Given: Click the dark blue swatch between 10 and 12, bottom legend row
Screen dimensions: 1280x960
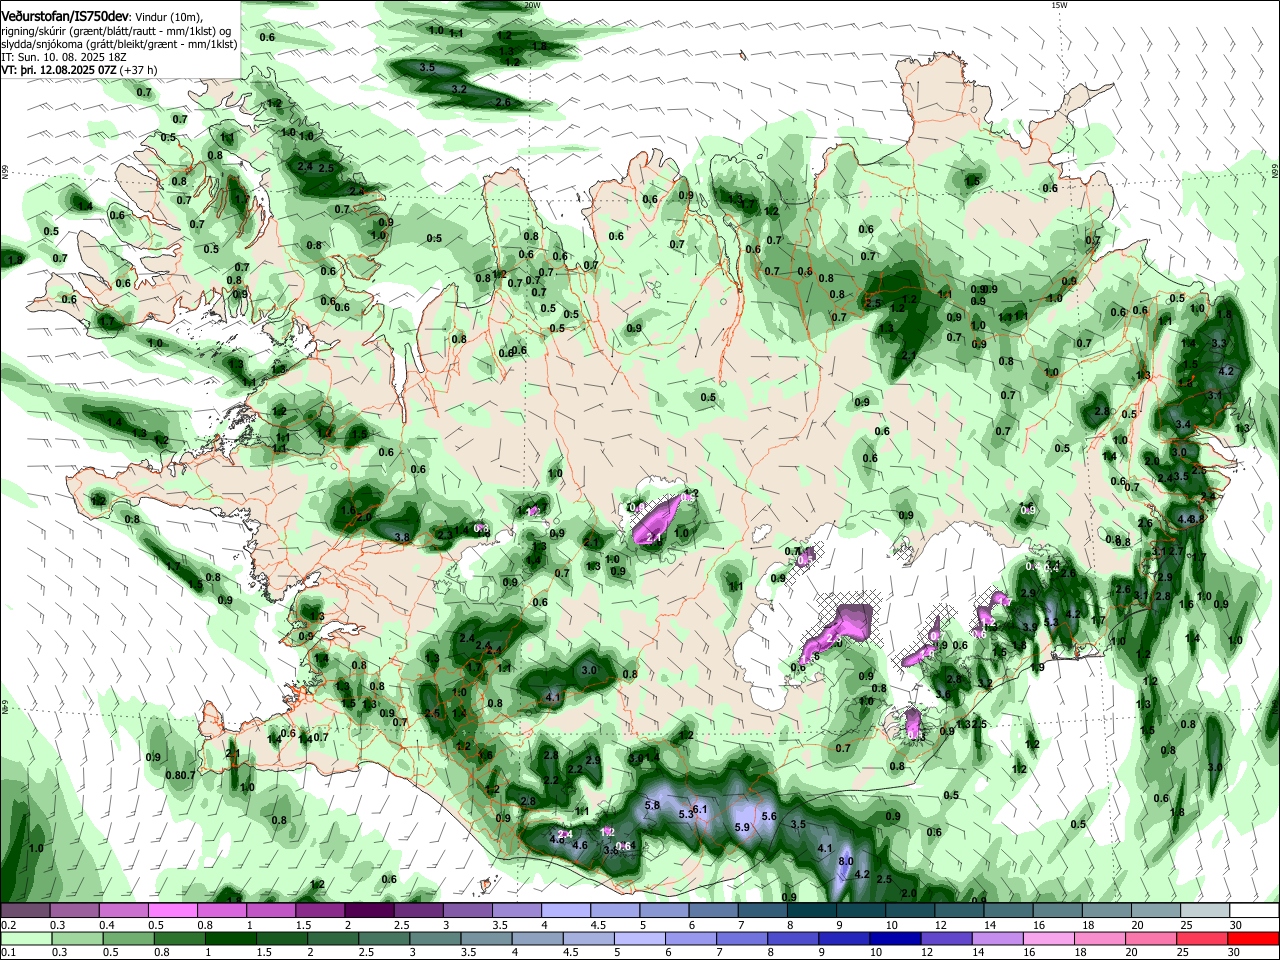Looking at the screenshot, I should coord(893,939).
